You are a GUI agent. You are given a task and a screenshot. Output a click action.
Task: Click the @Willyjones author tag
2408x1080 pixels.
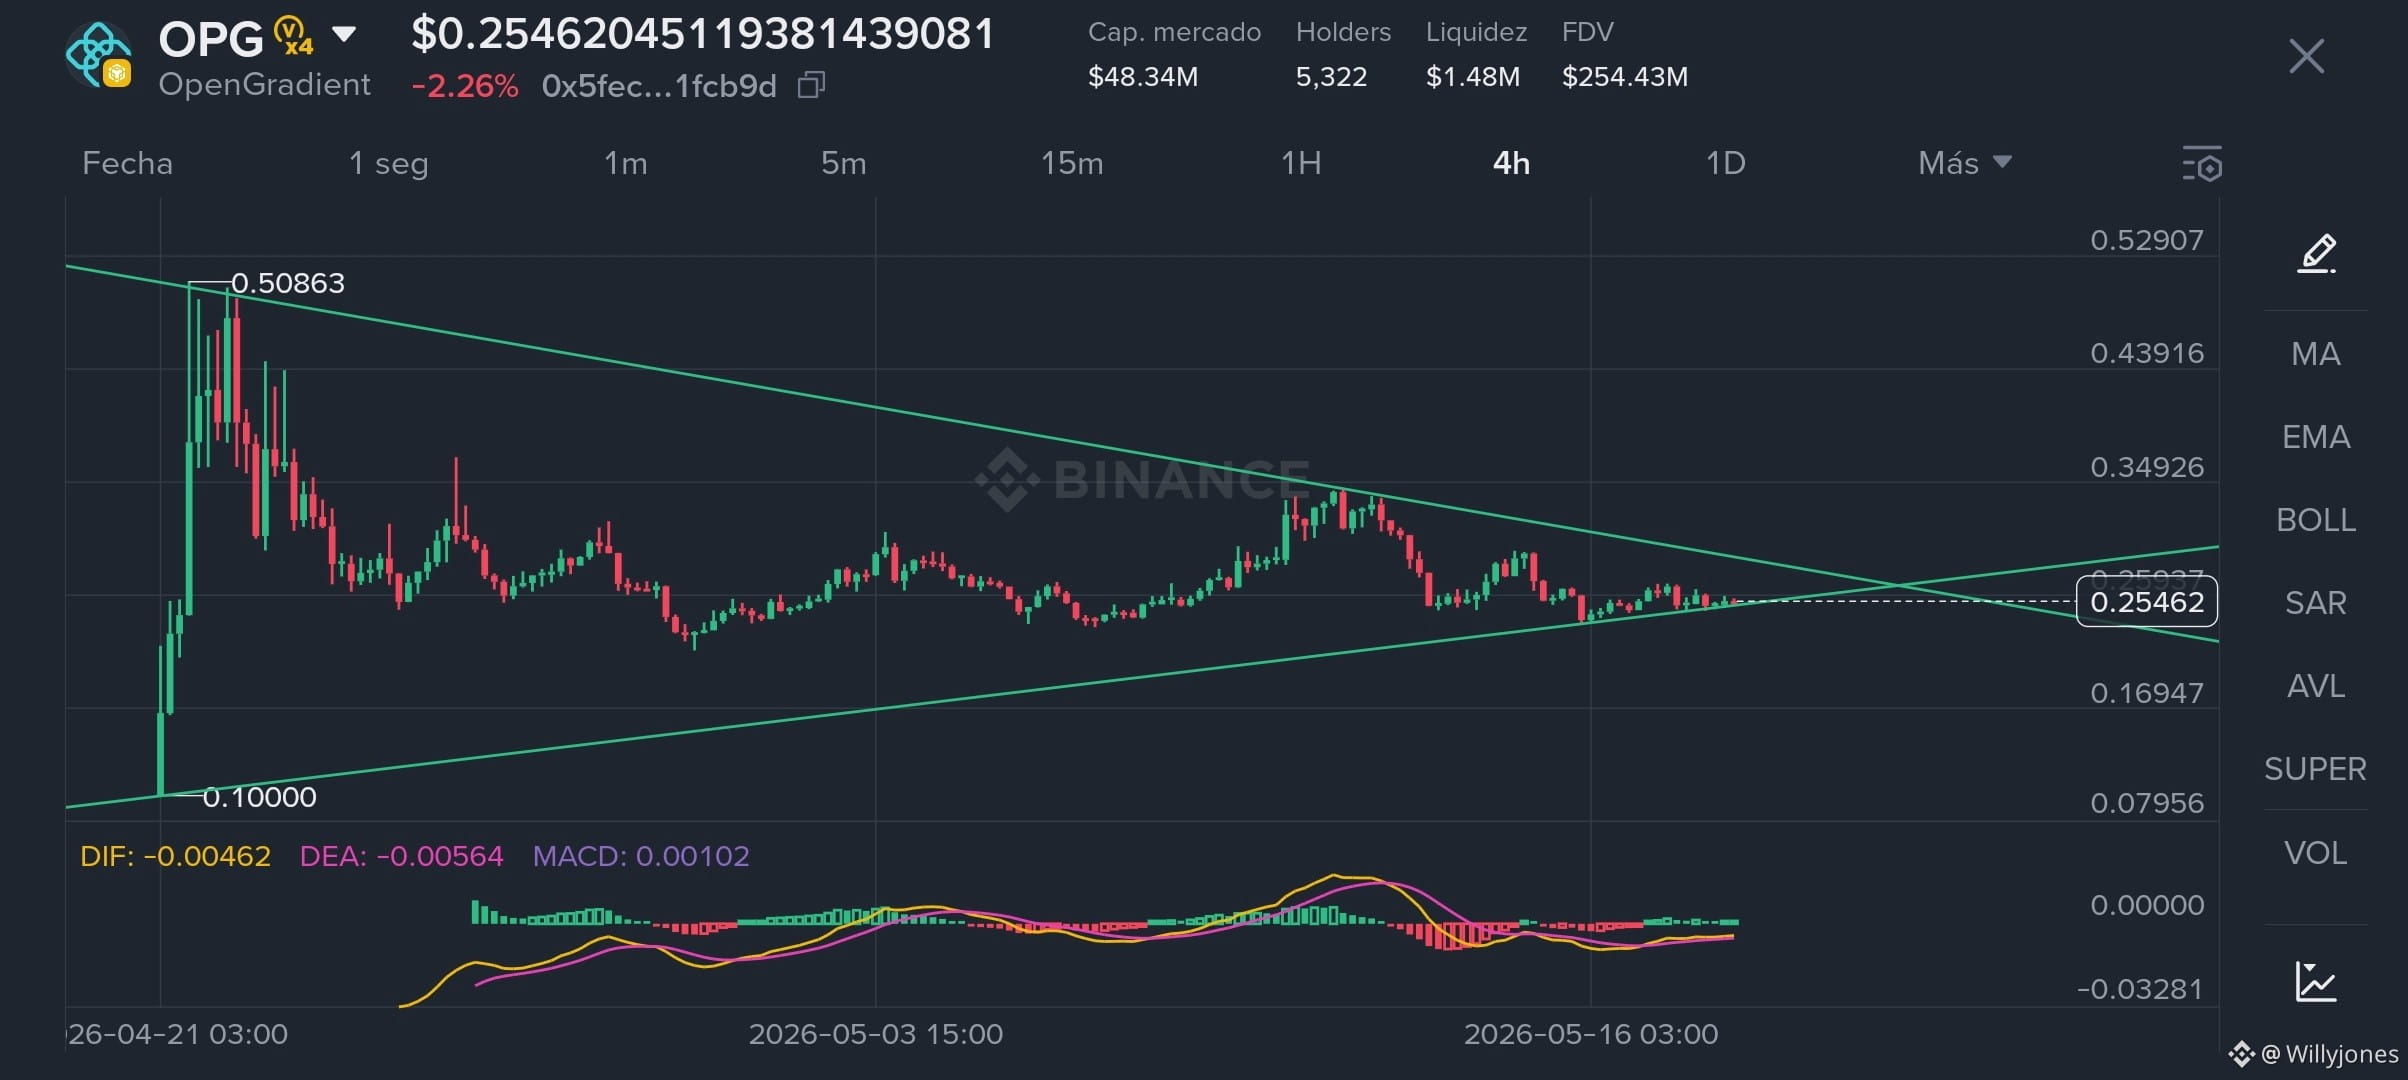[x=2329, y=1054]
